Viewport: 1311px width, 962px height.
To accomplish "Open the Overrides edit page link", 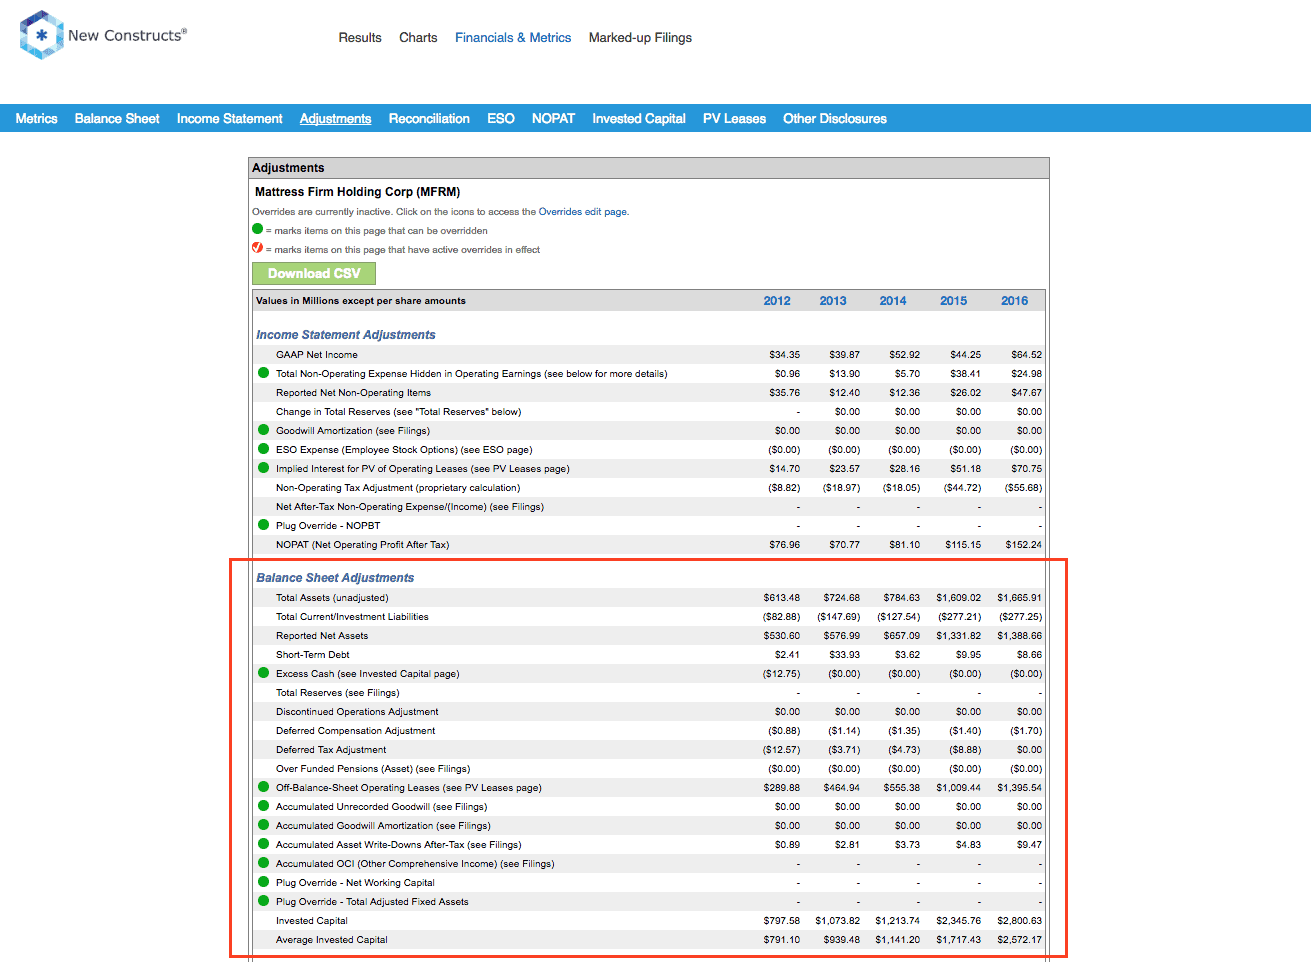I will tap(583, 212).
